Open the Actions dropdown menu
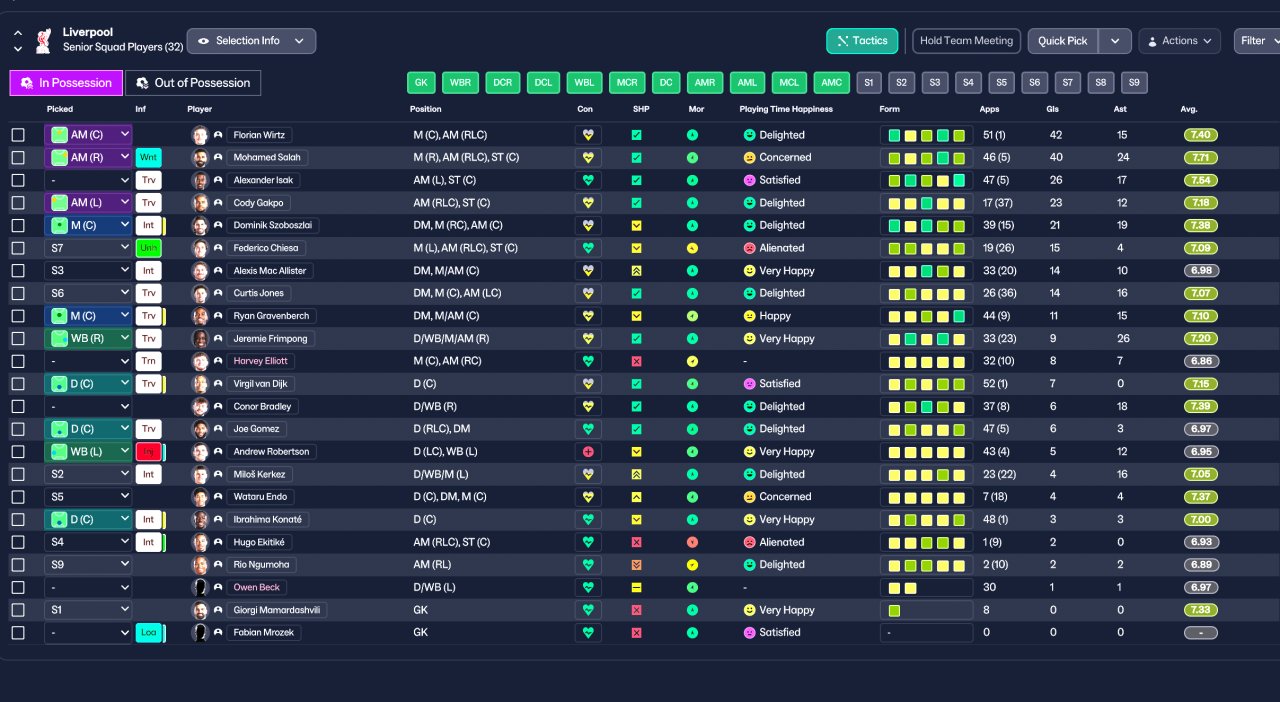 pyautogui.click(x=1179, y=41)
